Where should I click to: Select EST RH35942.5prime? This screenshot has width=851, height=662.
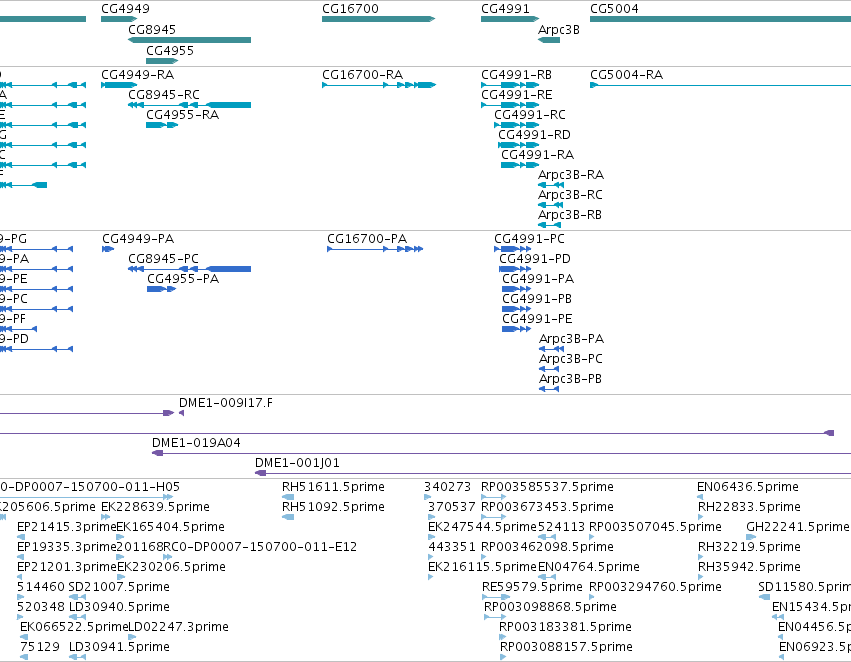coord(749,568)
